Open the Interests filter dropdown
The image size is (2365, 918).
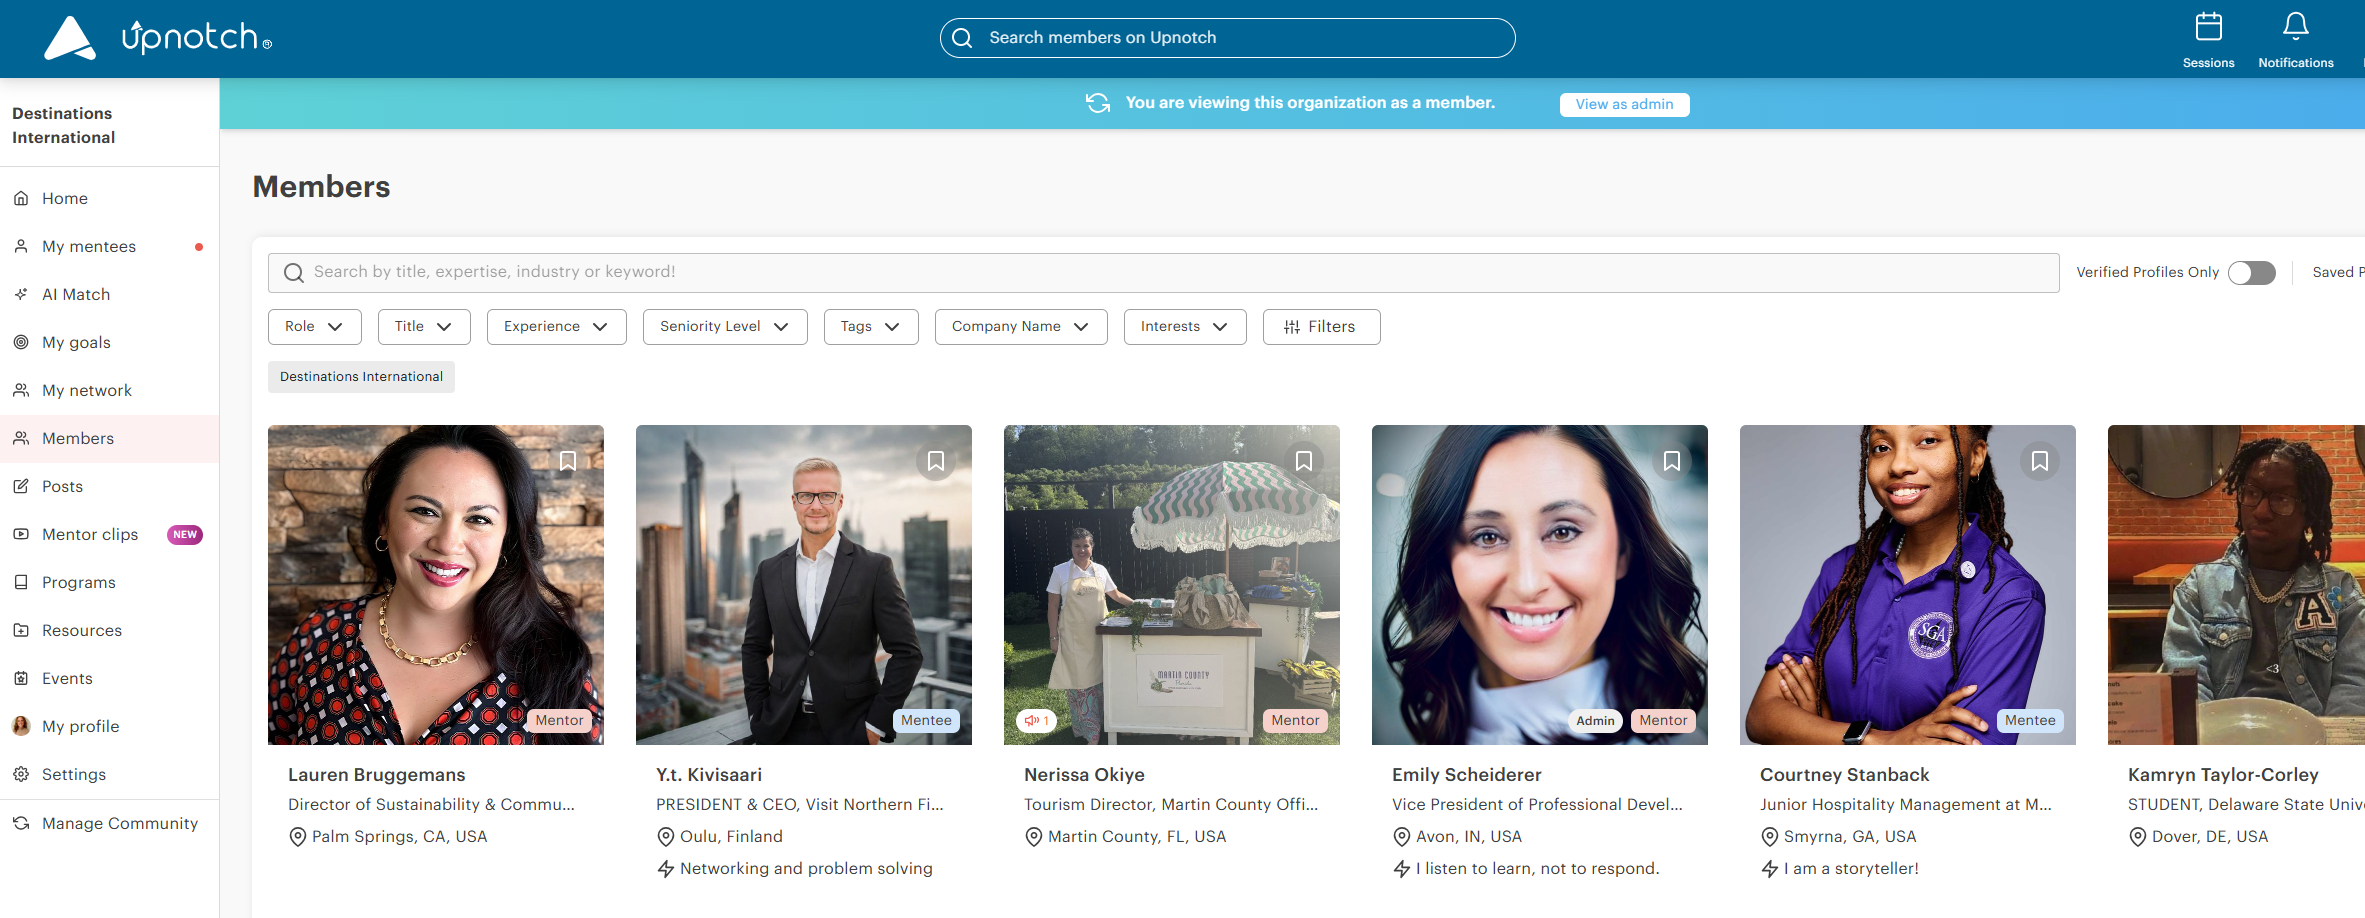(x=1184, y=327)
